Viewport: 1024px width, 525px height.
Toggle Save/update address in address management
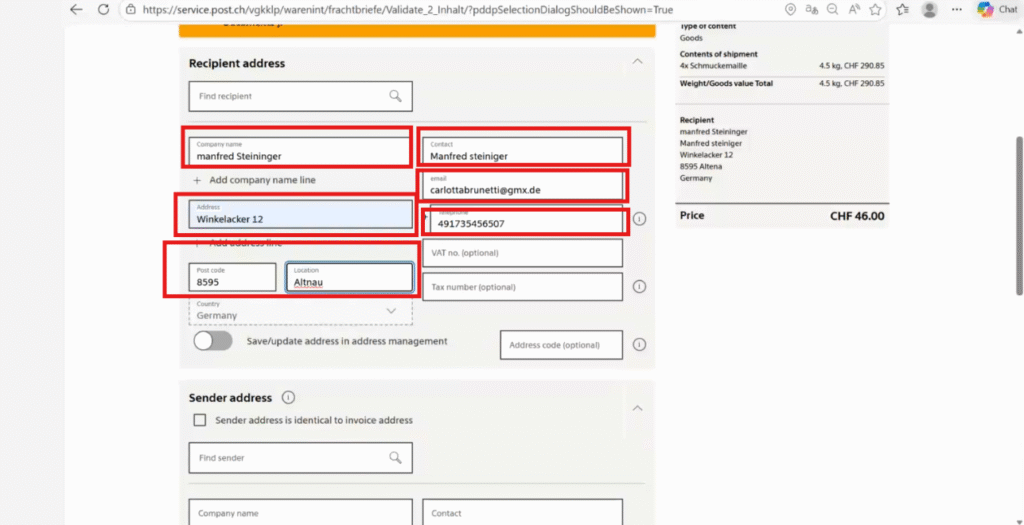tap(212, 341)
